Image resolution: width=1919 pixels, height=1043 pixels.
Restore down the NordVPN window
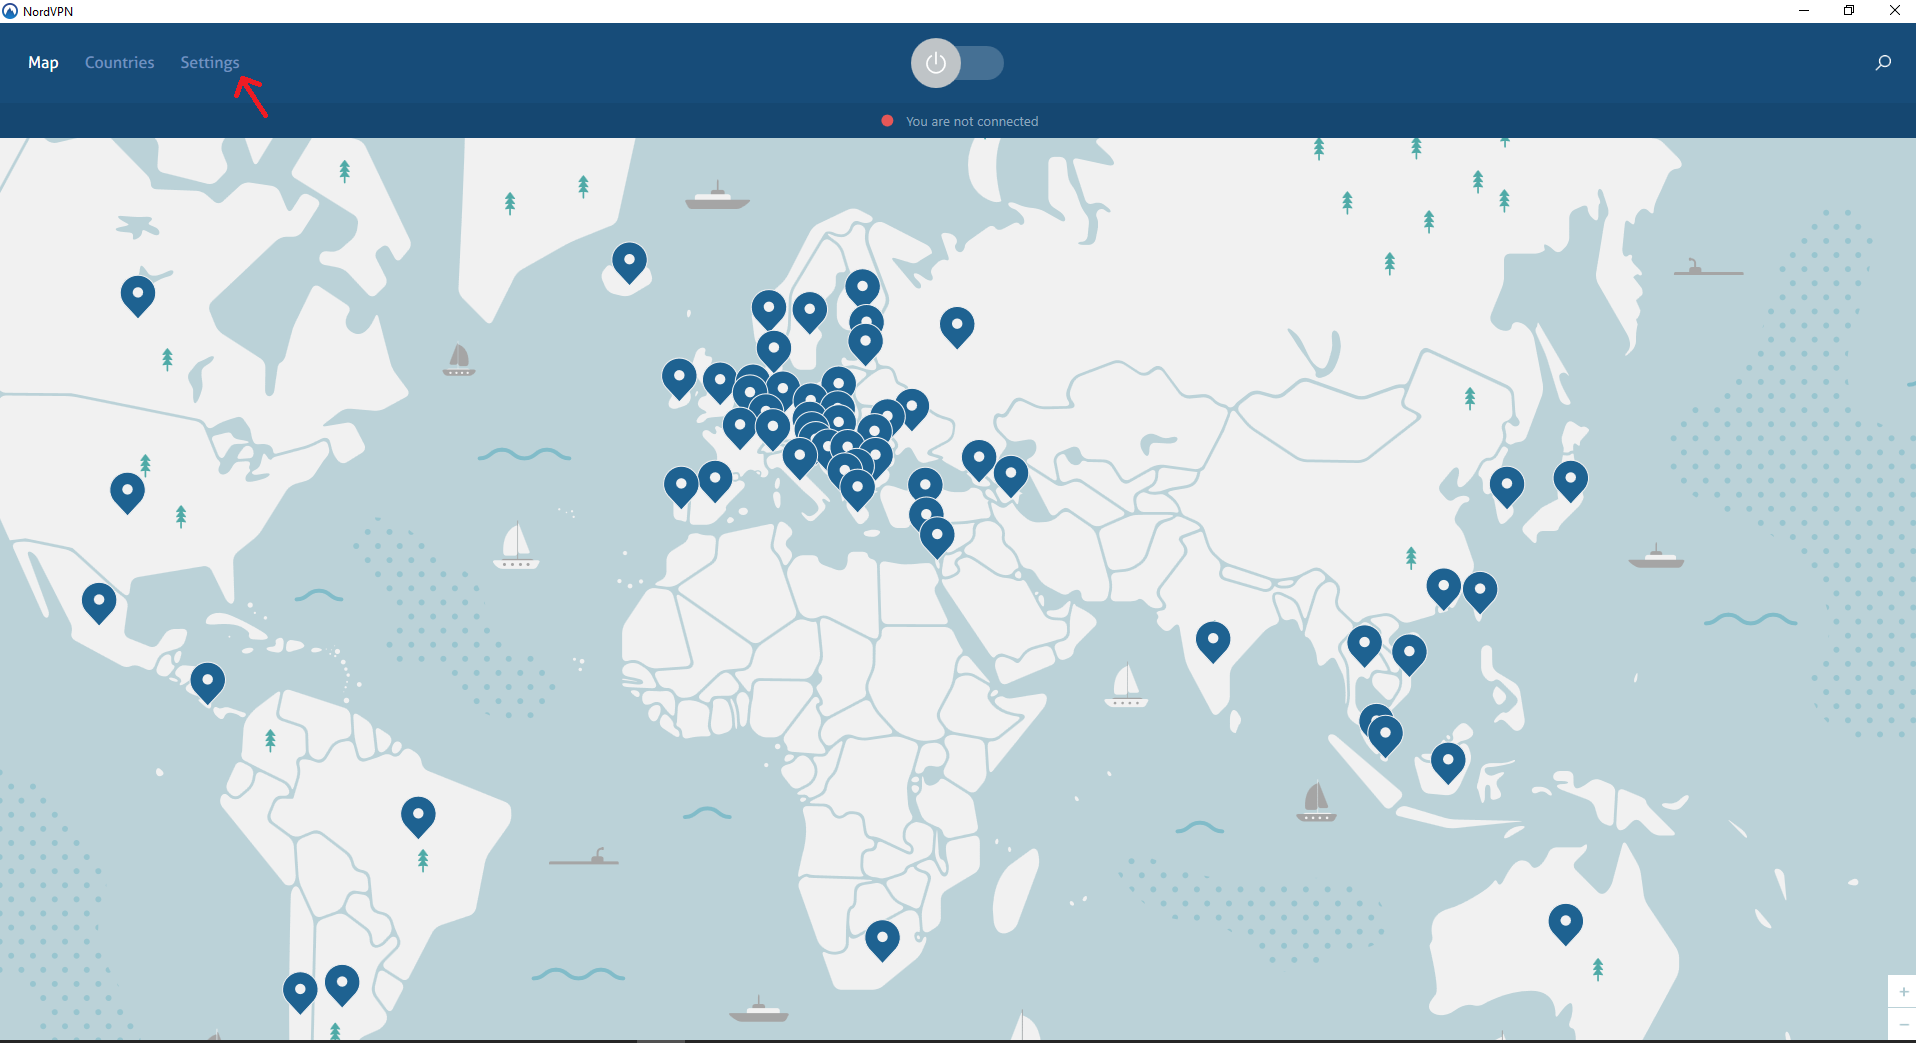[1849, 11]
